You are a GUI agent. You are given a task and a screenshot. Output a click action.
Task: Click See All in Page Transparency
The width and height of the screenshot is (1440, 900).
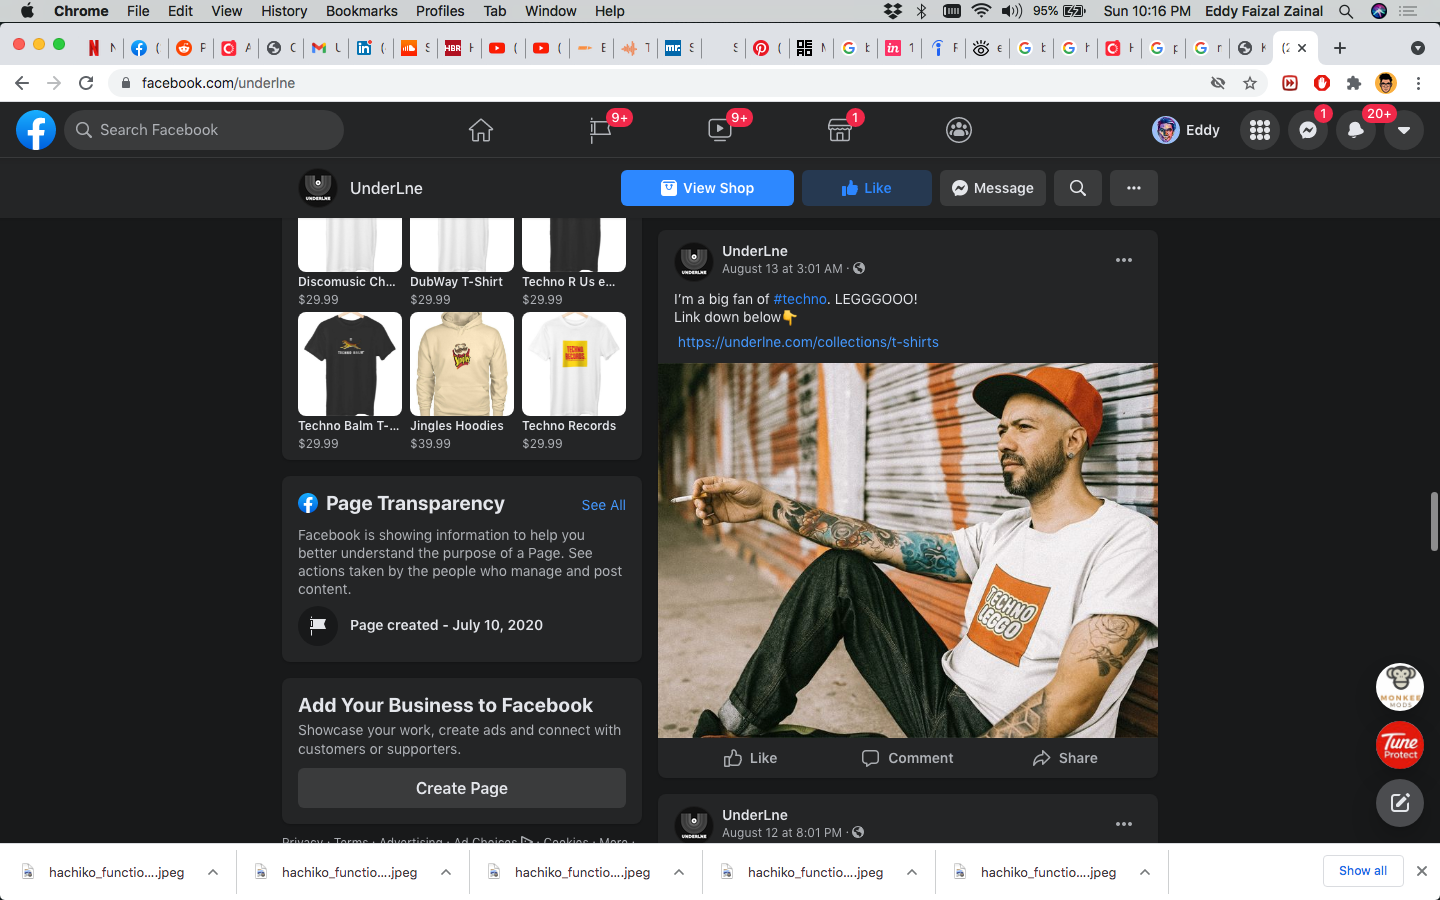604,505
